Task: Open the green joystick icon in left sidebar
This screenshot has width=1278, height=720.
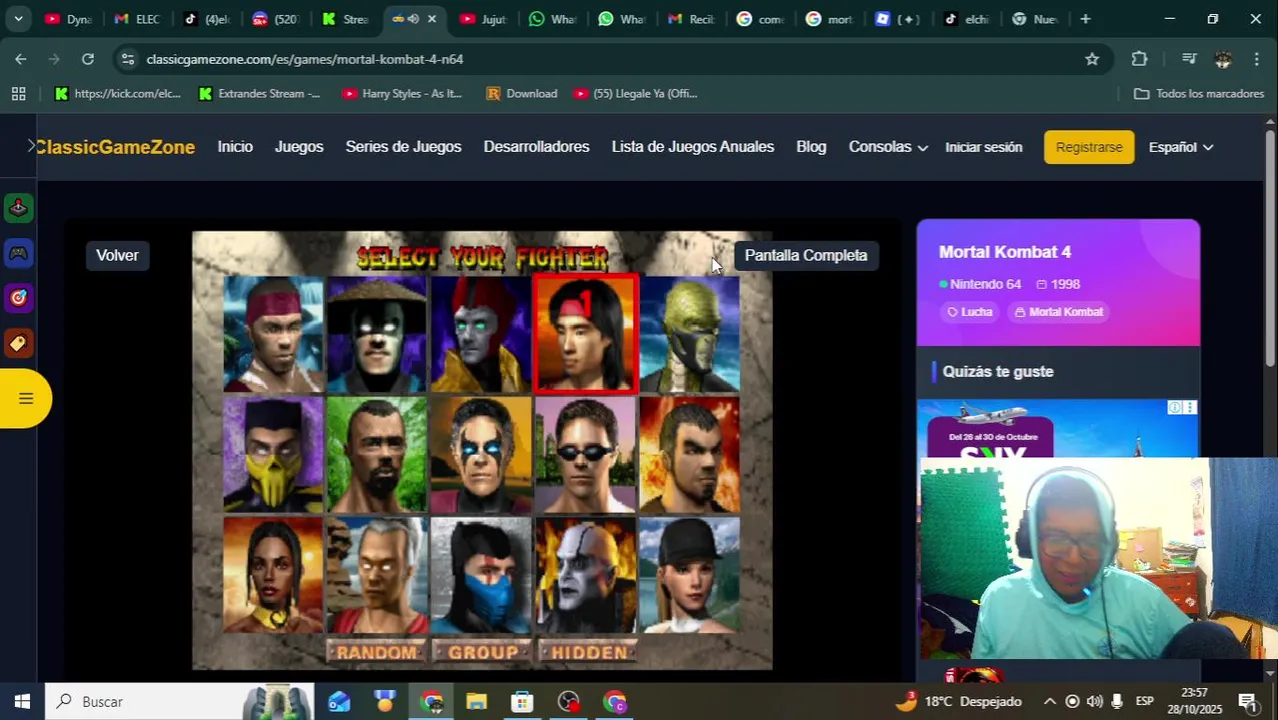Action: pyautogui.click(x=18, y=208)
